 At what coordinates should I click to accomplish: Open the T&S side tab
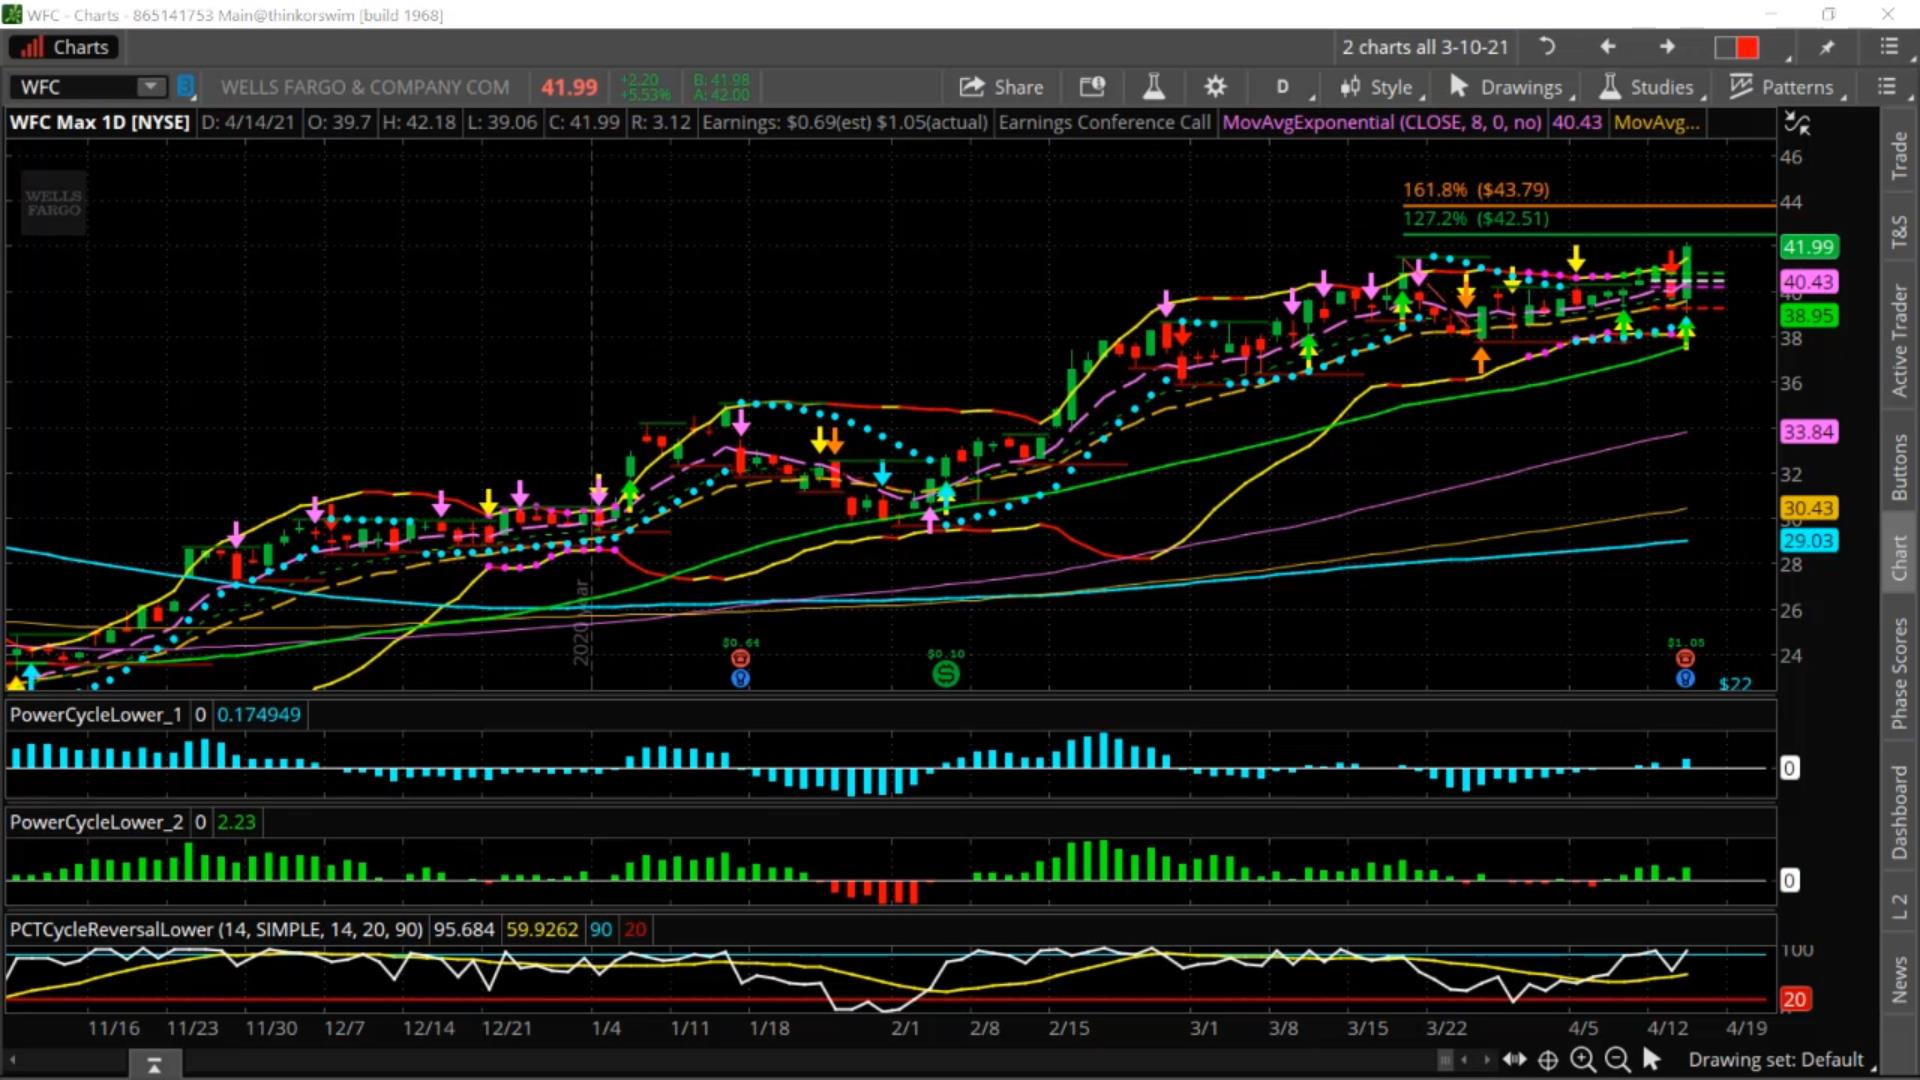tap(1900, 232)
